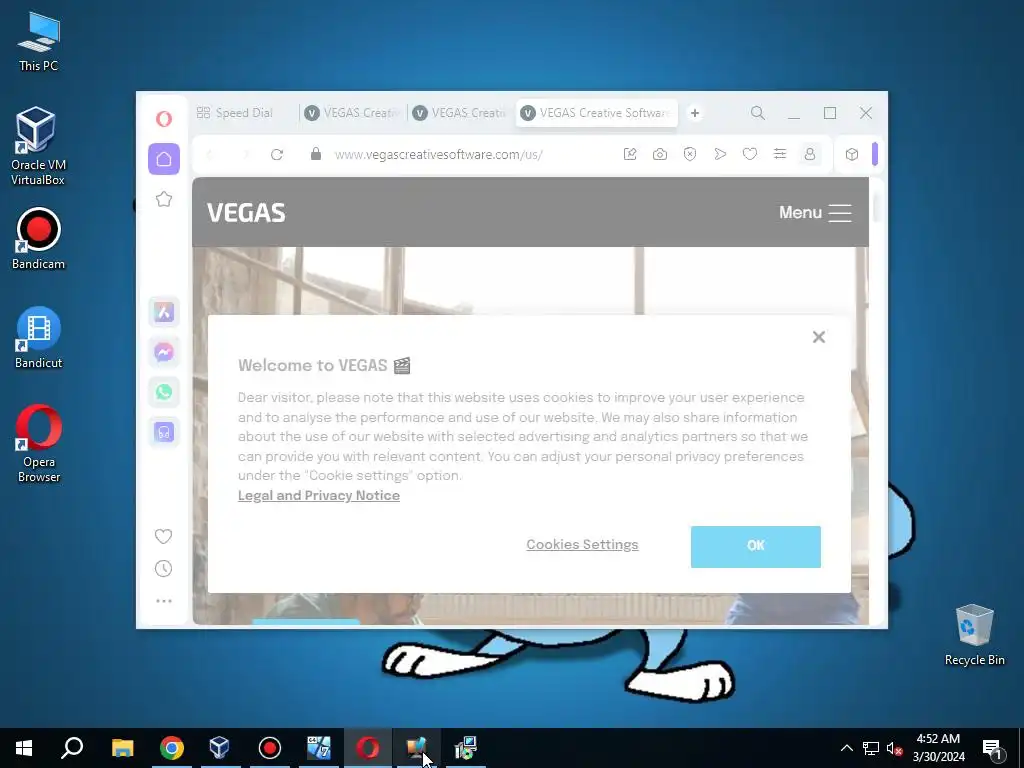Open the Windows Start menu

coord(24,748)
